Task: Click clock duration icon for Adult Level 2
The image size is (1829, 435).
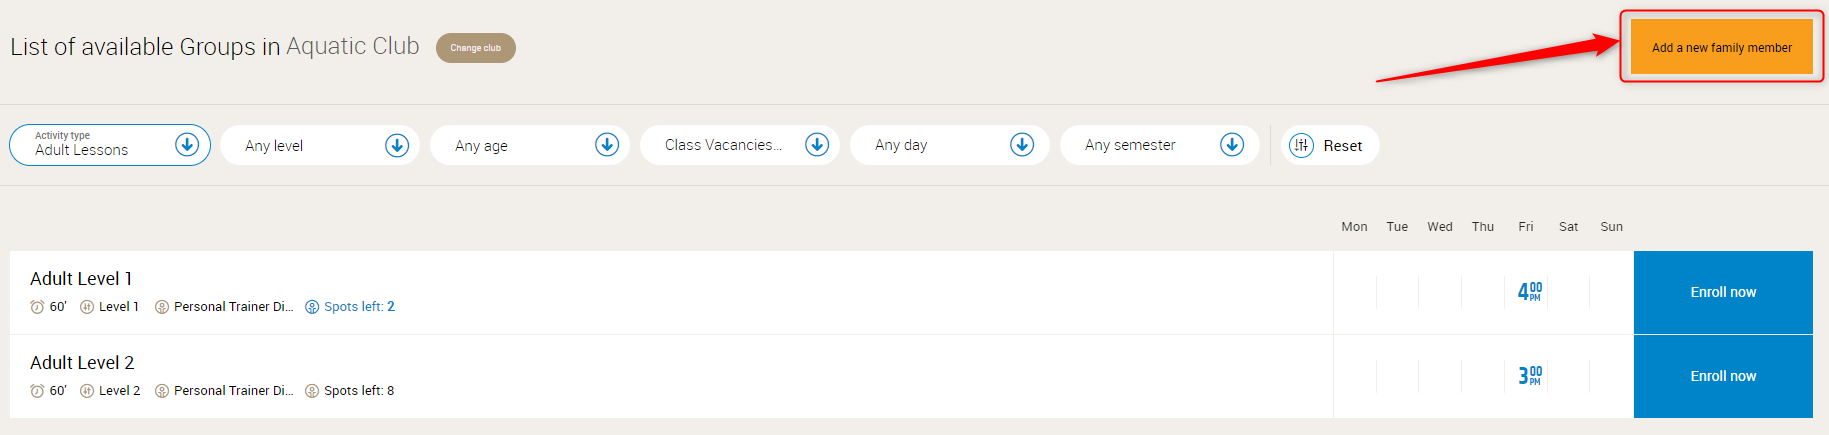Action: pos(37,391)
